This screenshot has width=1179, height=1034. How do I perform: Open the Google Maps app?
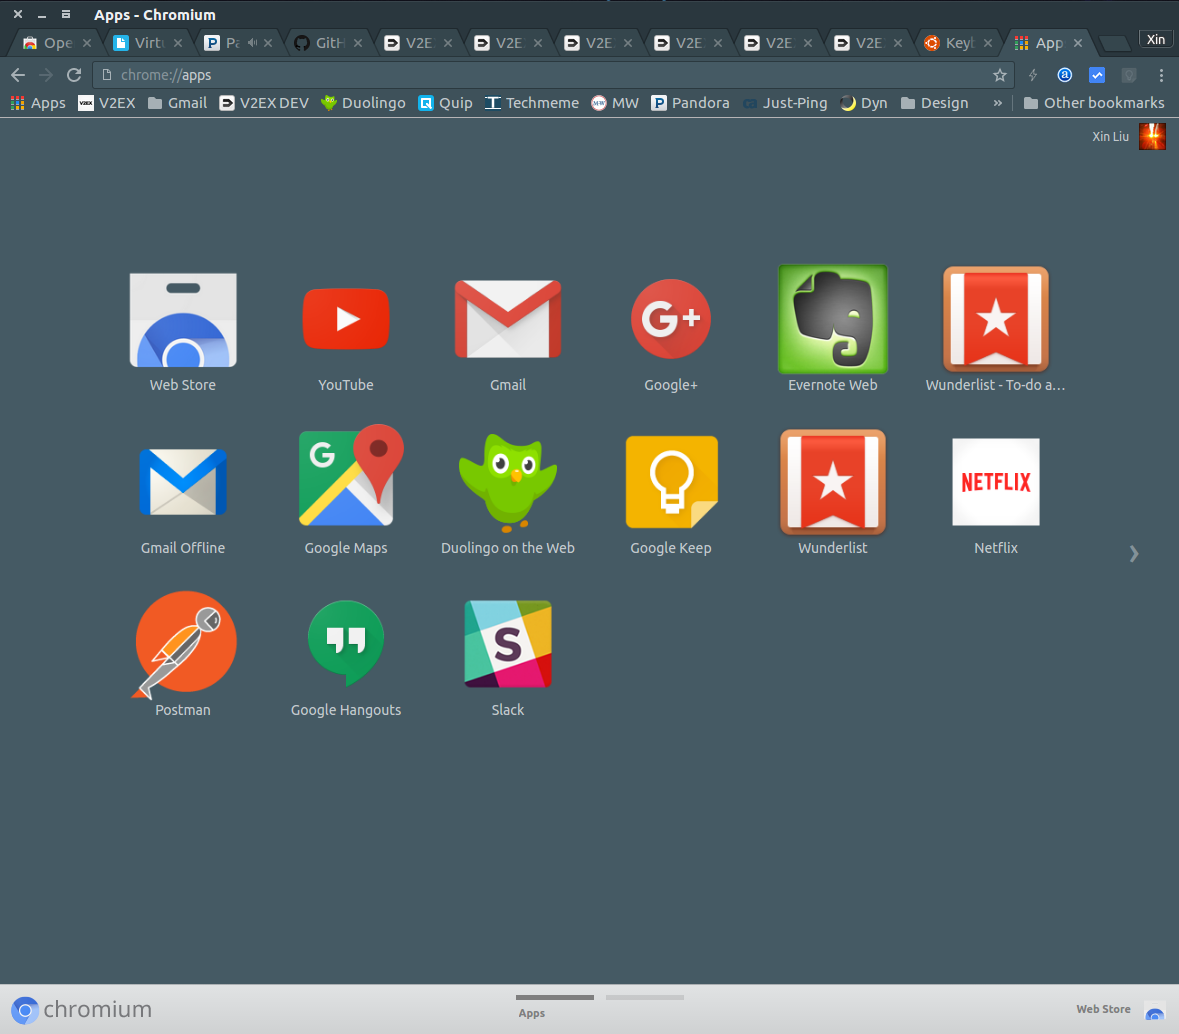pyautogui.click(x=346, y=480)
